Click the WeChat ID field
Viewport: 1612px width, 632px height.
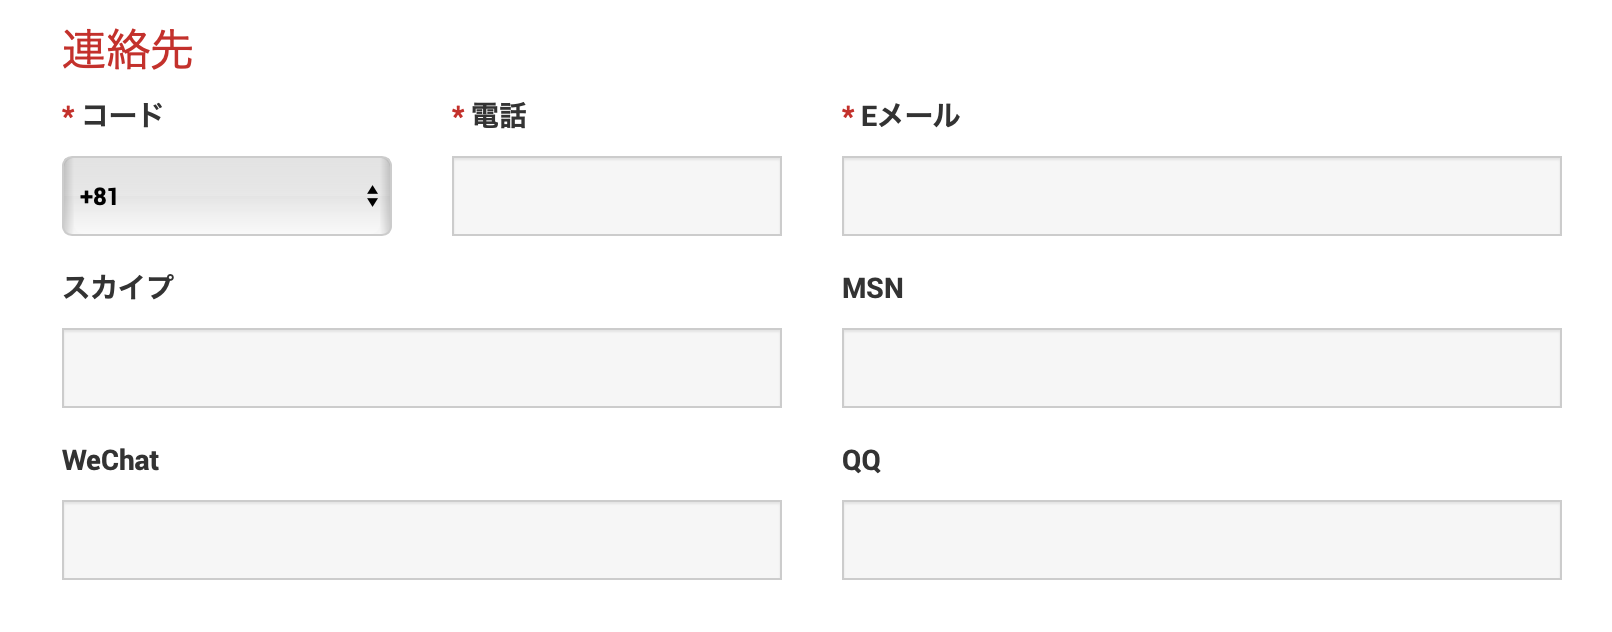421,540
